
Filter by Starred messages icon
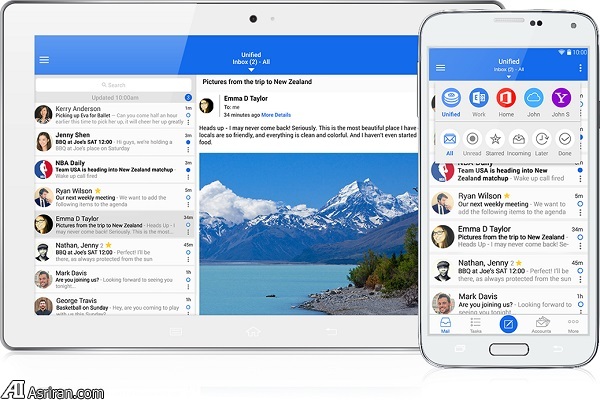494,139
